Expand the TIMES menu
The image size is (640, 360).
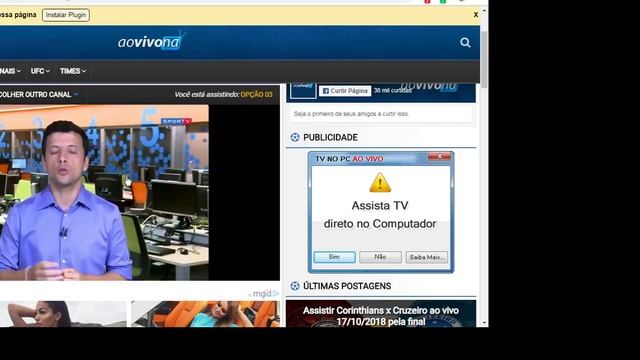tap(73, 71)
